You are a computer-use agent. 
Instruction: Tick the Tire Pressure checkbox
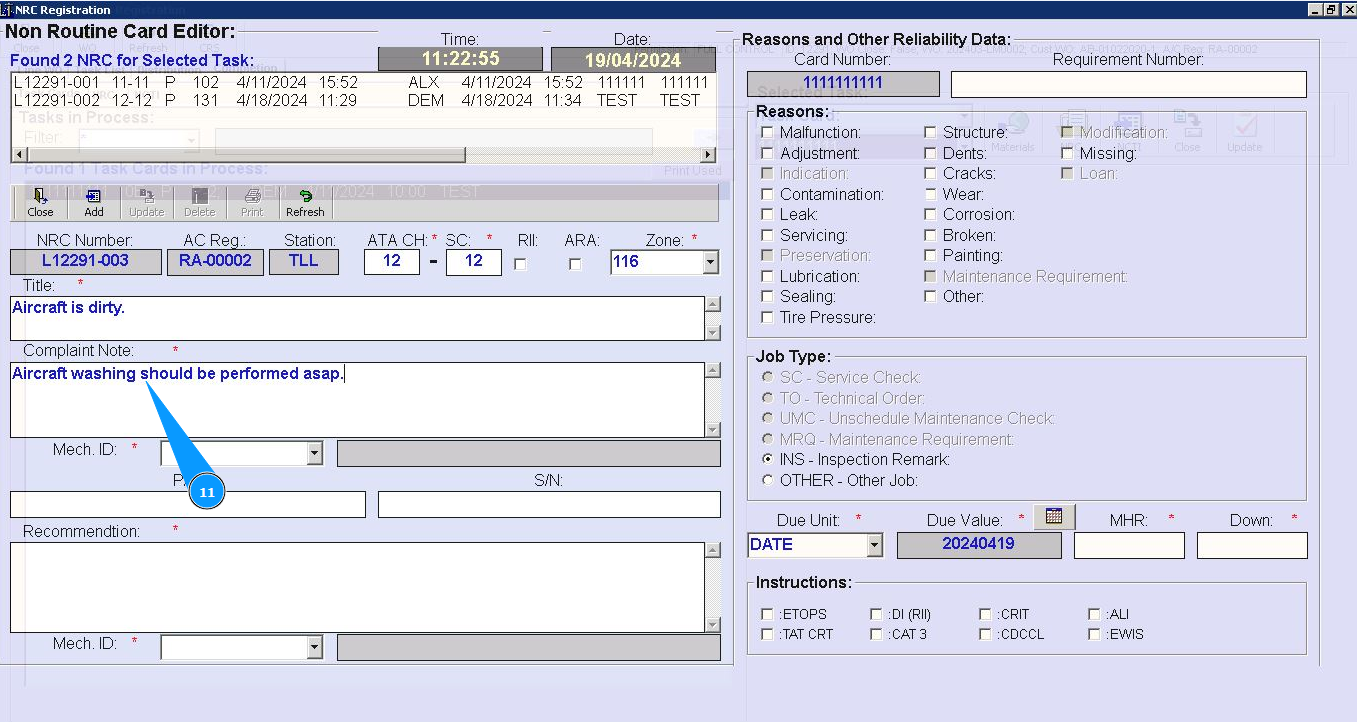tap(767, 317)
